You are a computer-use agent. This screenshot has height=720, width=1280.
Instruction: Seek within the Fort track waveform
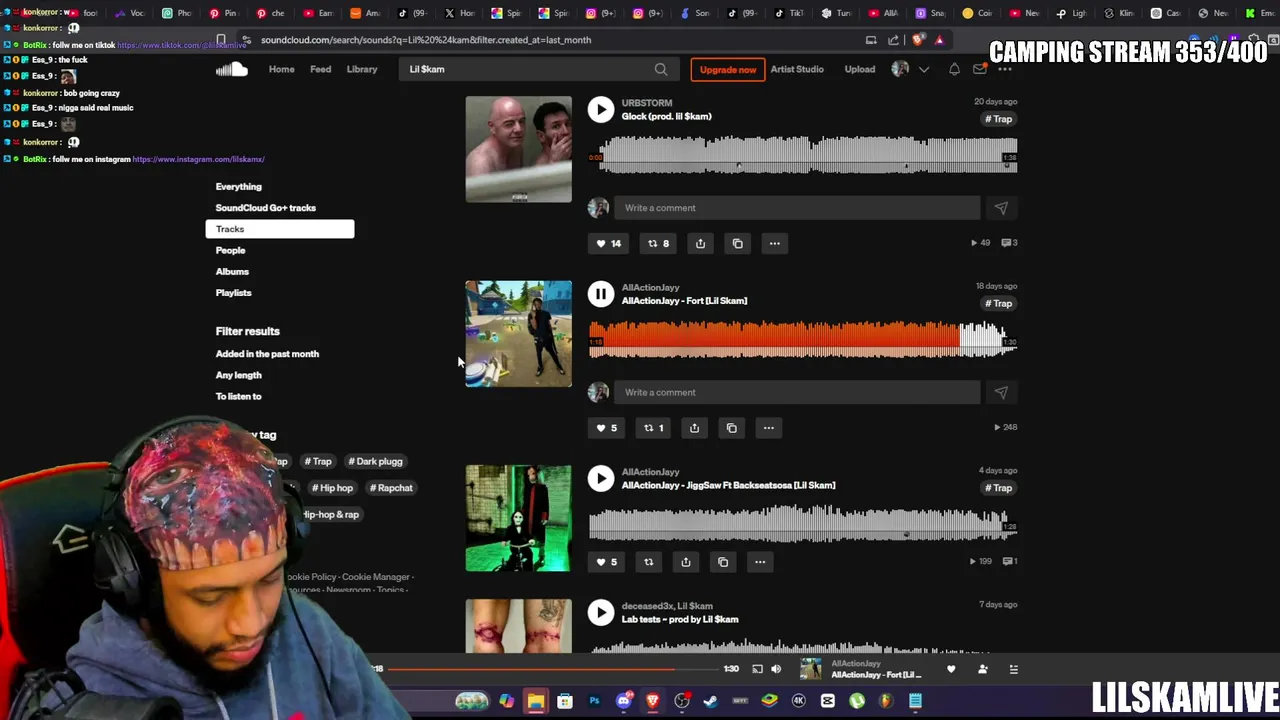(x=803, y=340)
